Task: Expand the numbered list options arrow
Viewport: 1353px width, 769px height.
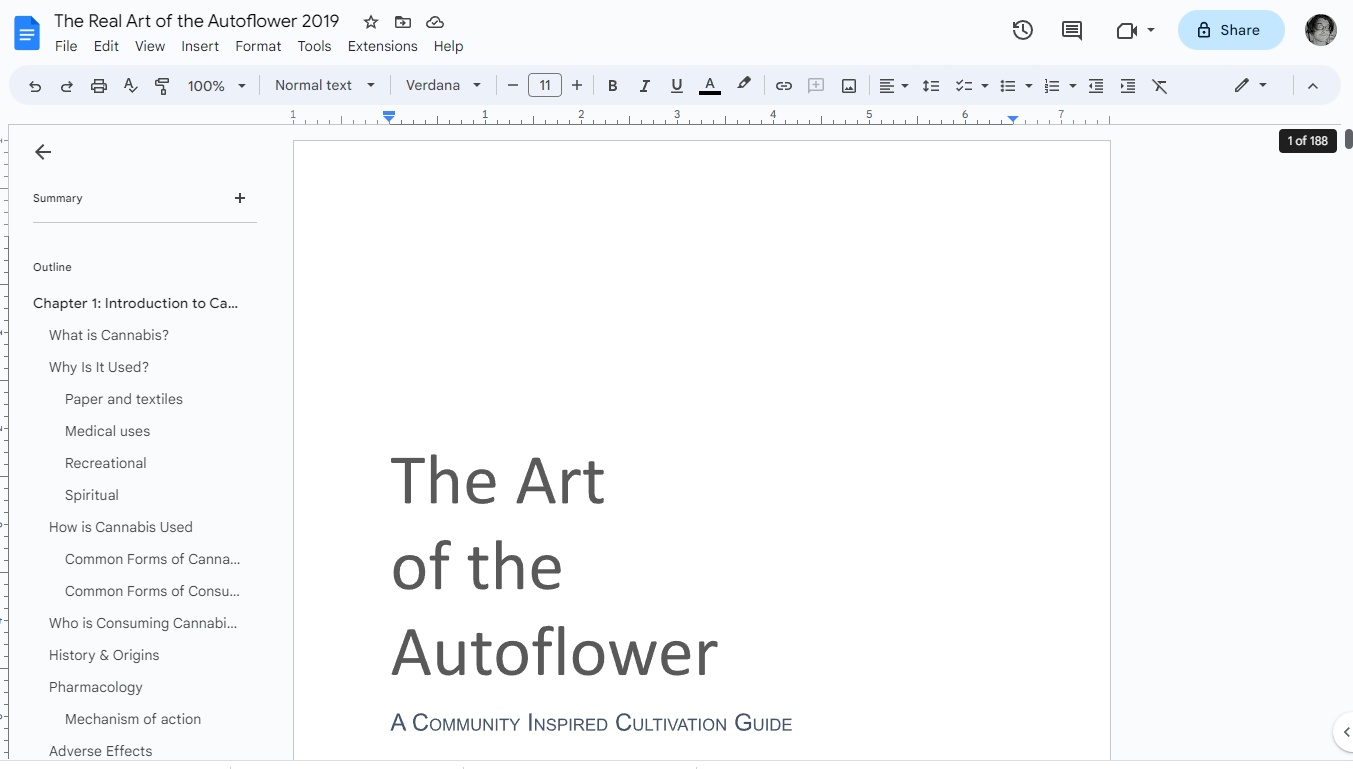Action: click(1073, 86)
